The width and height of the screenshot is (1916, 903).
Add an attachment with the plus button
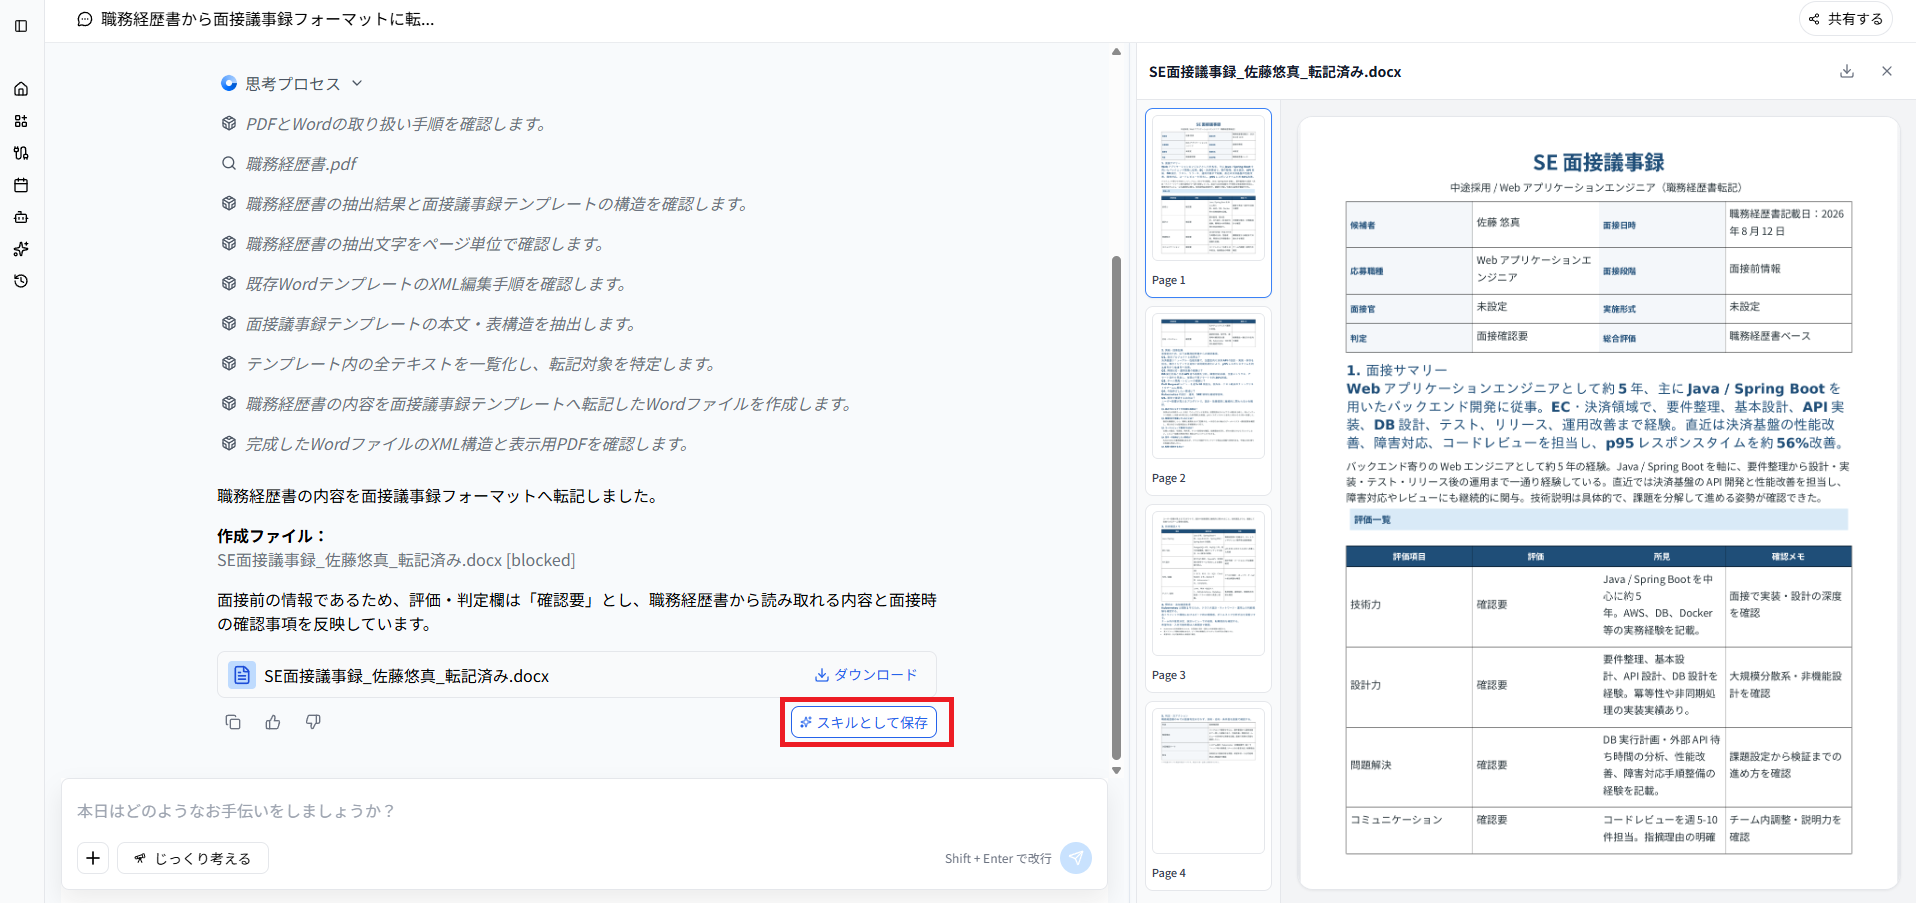[93, 858]
